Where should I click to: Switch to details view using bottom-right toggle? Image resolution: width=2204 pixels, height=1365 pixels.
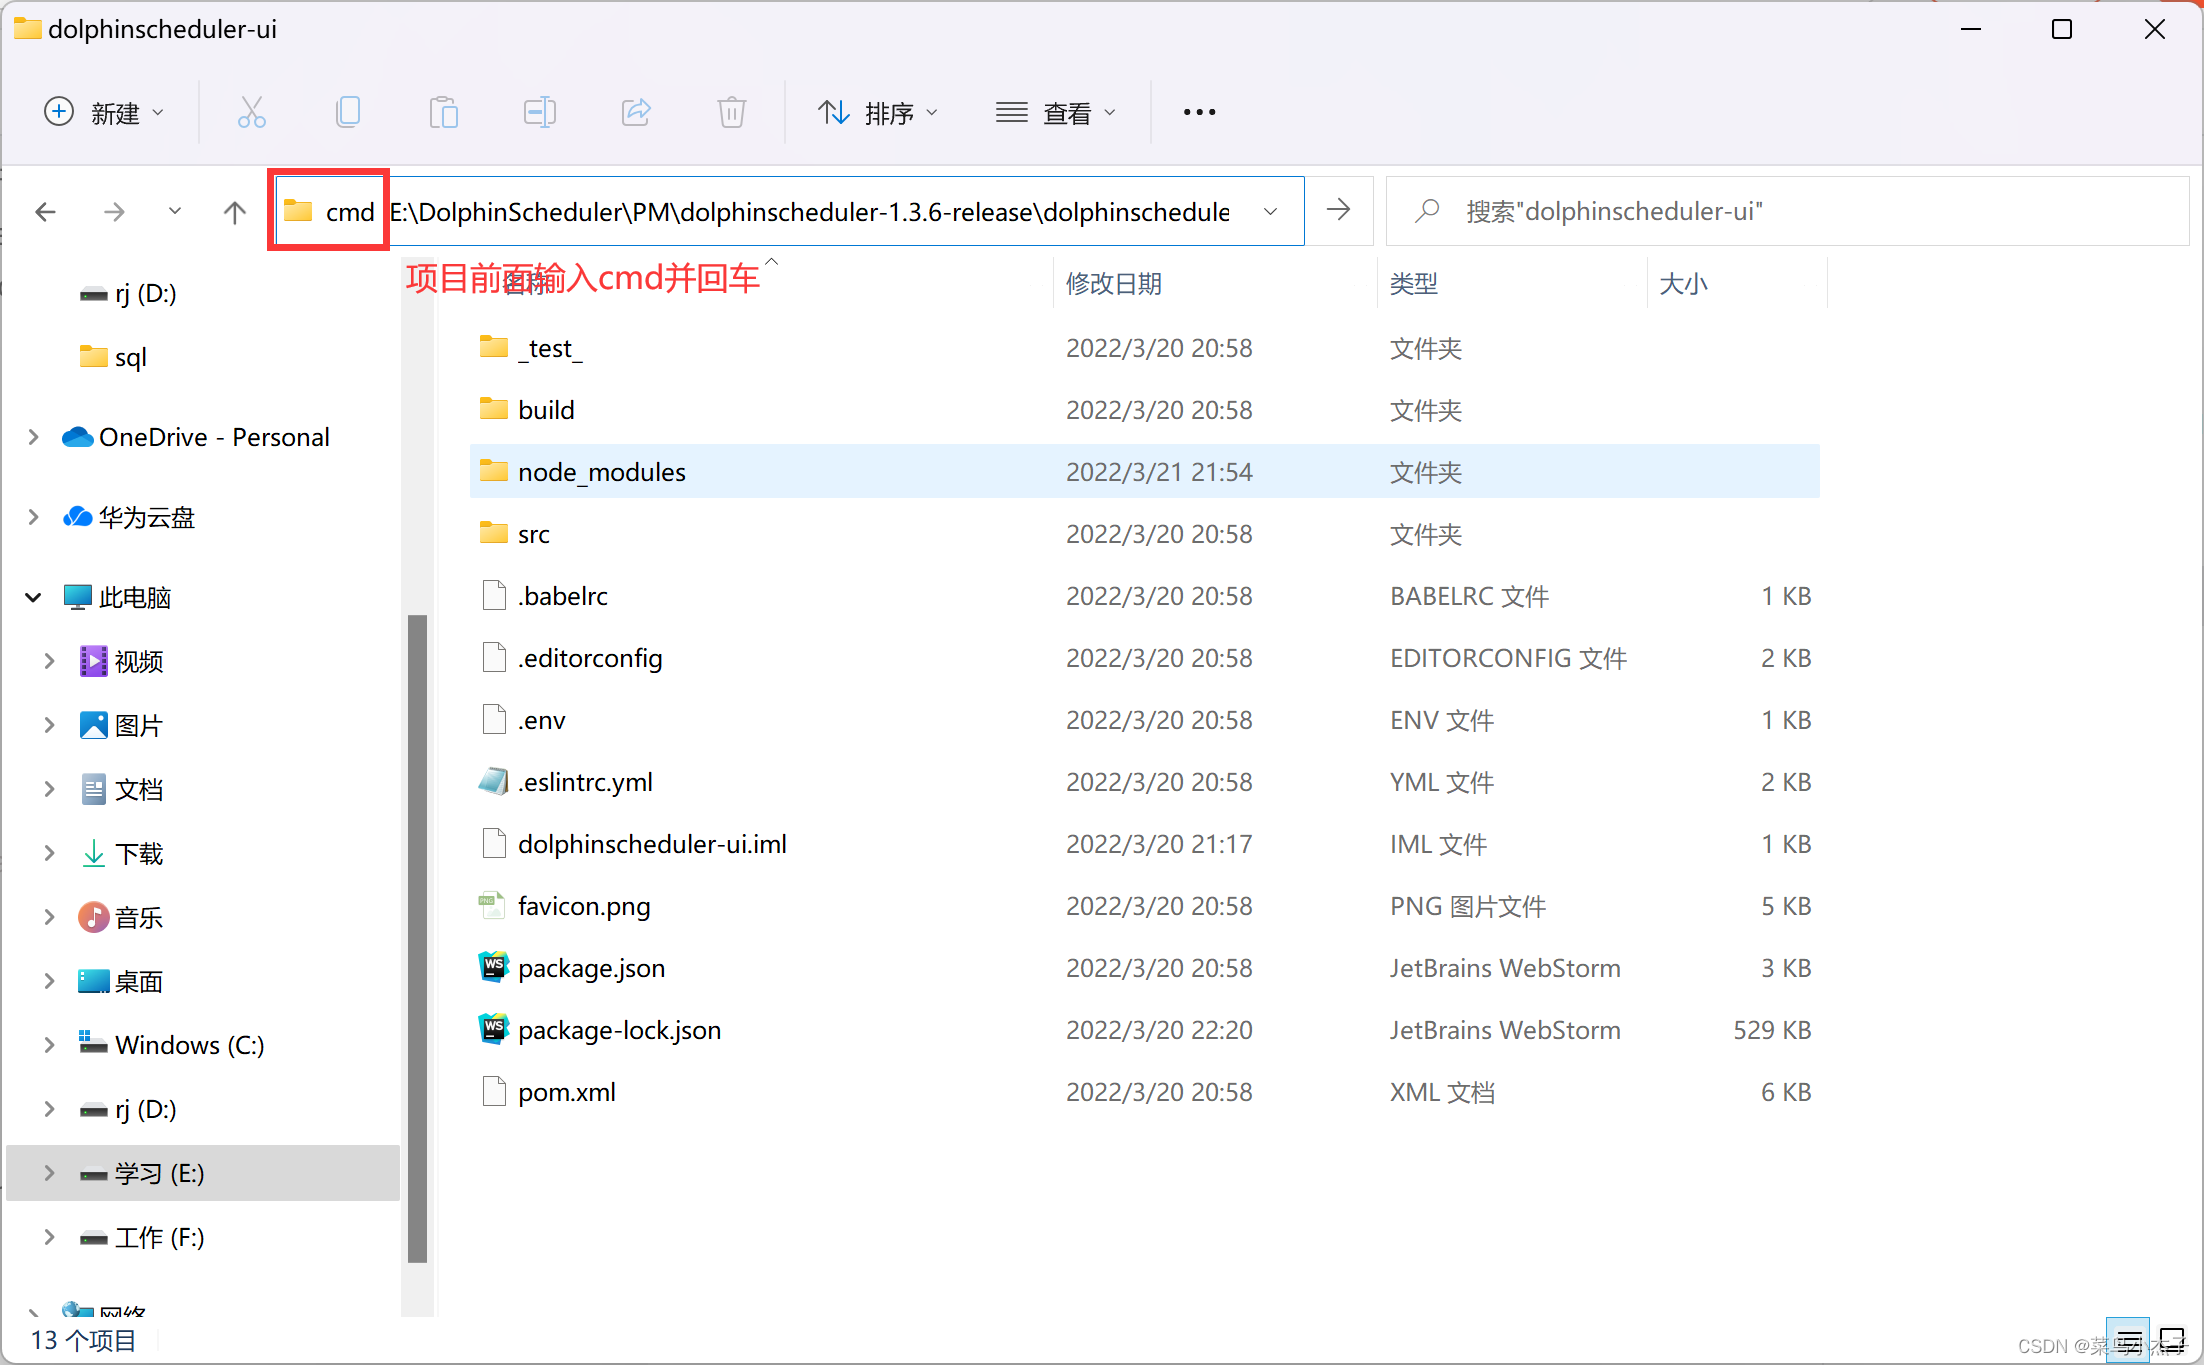2128,1338
